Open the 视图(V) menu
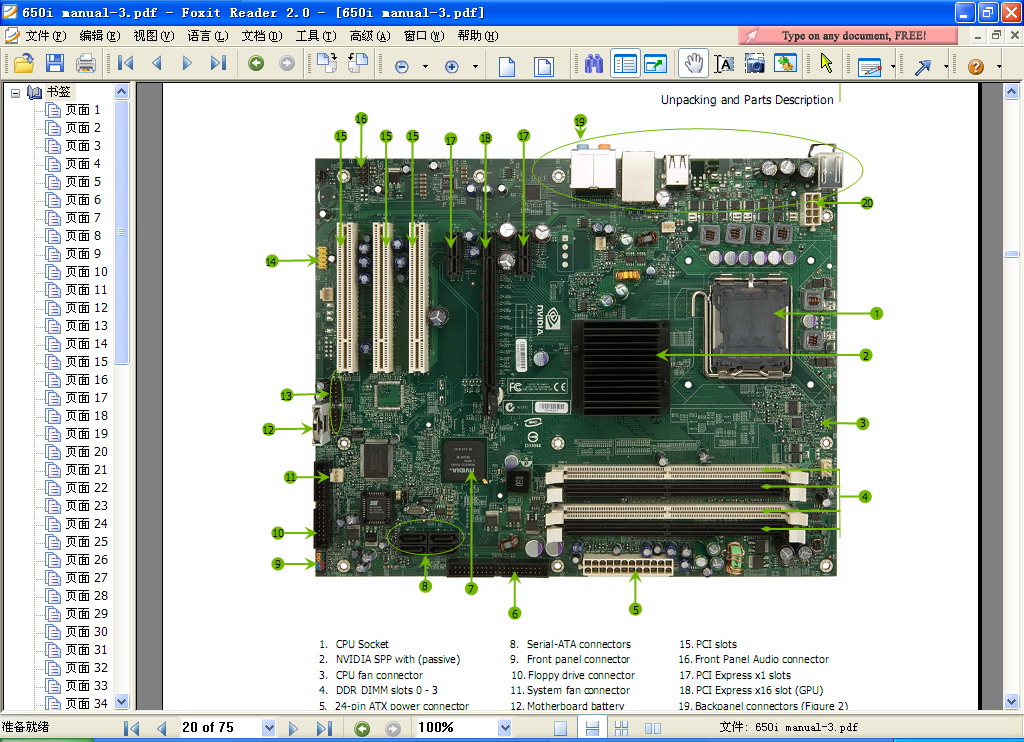The image size is (1024, 742). (154, 36)
